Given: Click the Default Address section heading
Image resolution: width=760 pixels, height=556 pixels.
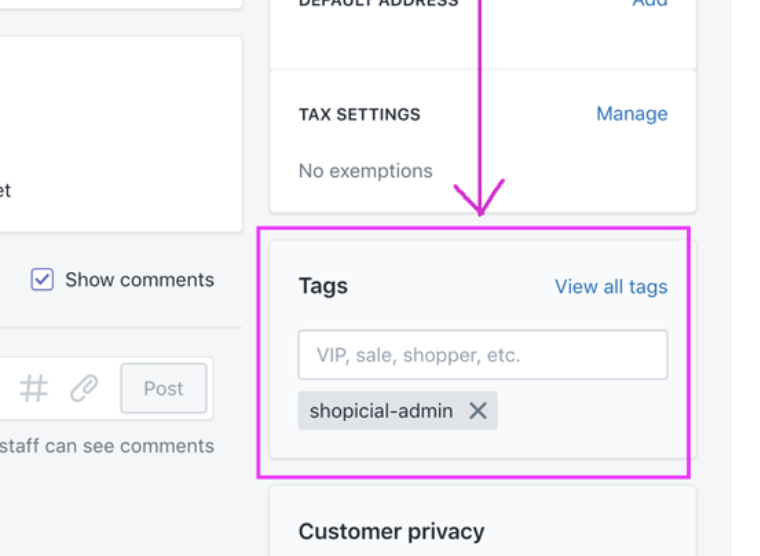Looking at the screenshot, I should [x=378, y=3].
